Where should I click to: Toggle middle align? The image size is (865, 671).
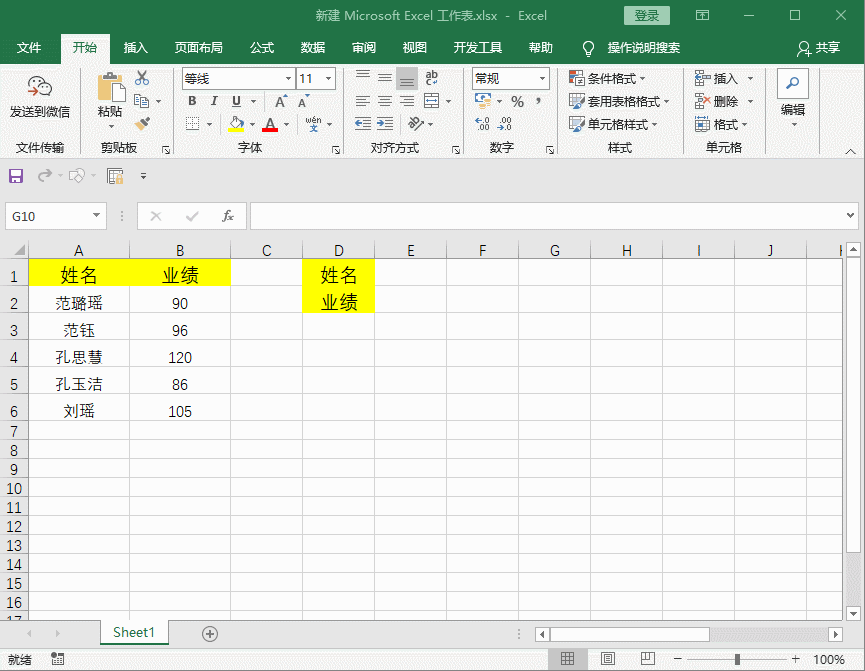coord(385,78)
